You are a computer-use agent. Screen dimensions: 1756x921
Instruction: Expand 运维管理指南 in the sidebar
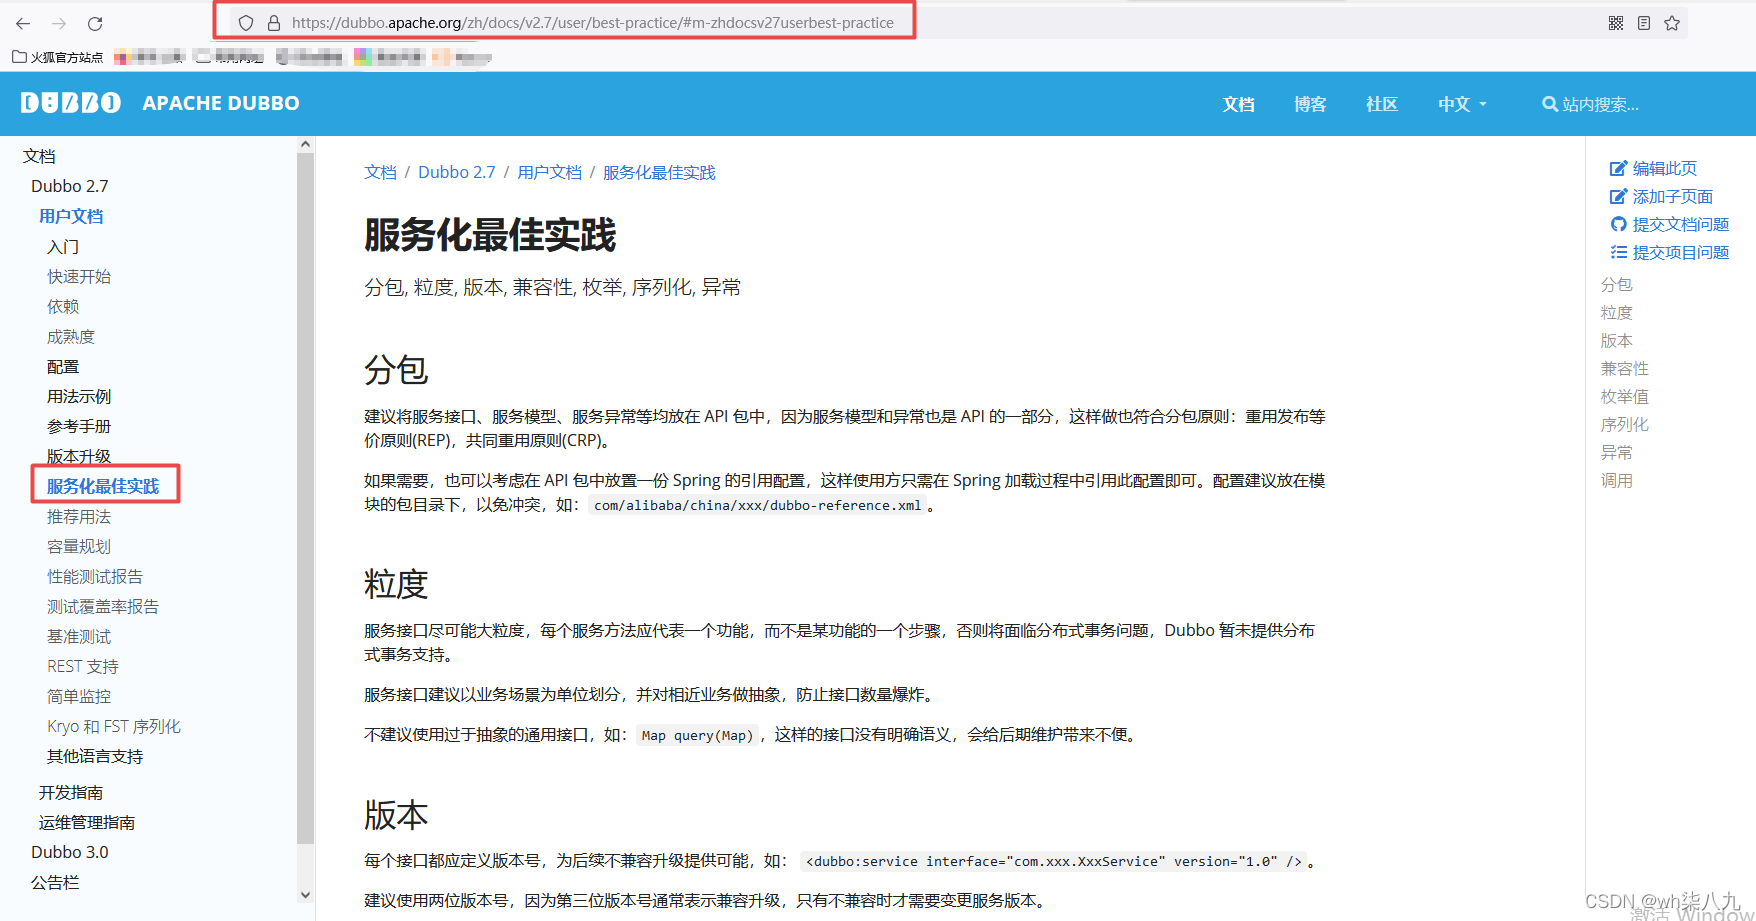tap(87, 822)
